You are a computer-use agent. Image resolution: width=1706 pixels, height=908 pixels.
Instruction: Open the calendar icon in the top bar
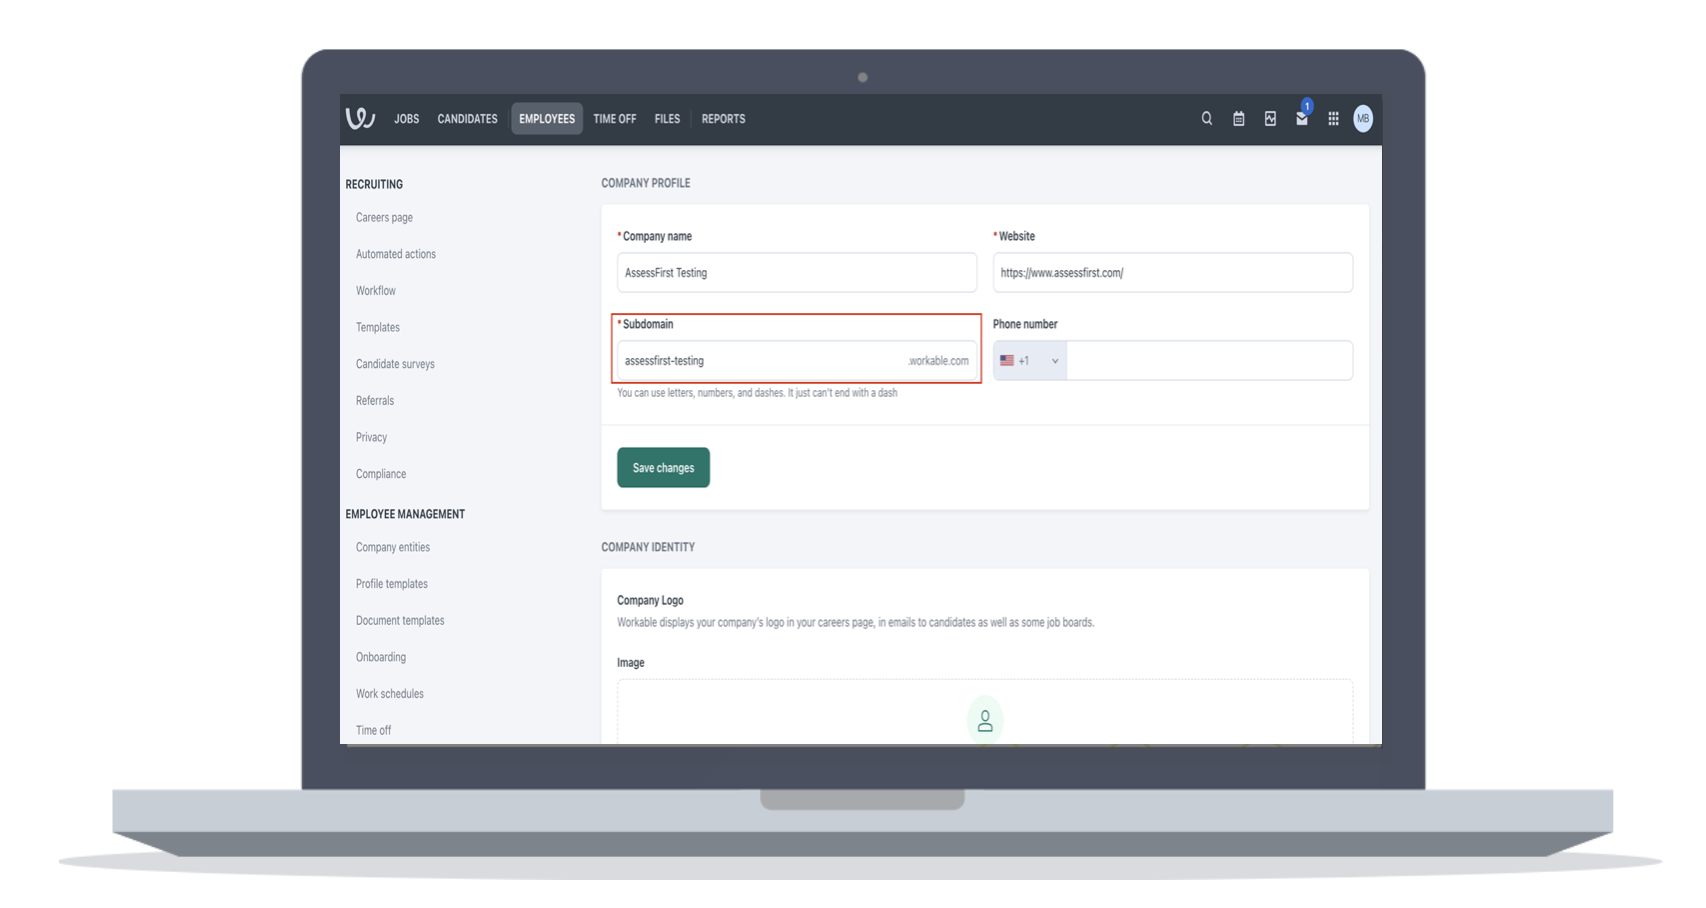tap(1238, 118)
